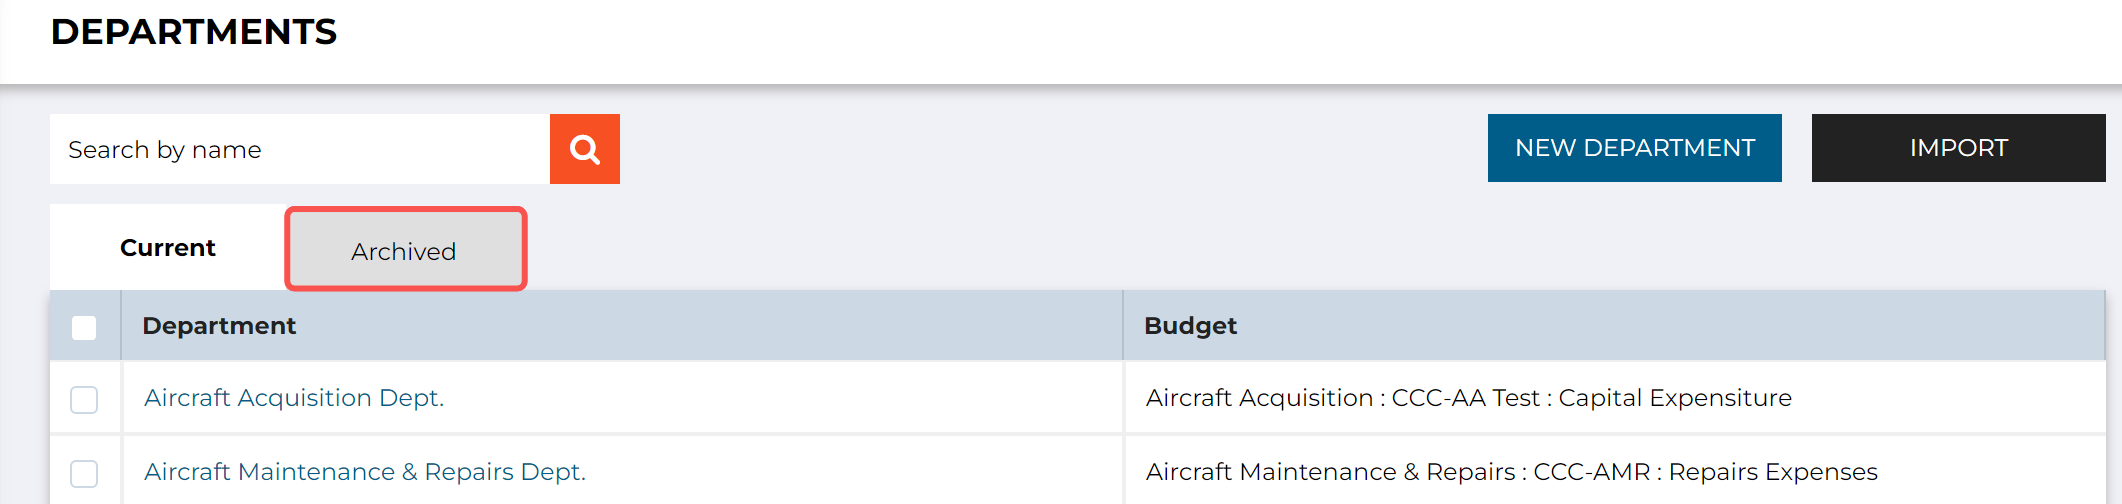Tick the select-all checkbox in table header
Image resolution: width=2122 pixels, height=504 pixels.
84,327
